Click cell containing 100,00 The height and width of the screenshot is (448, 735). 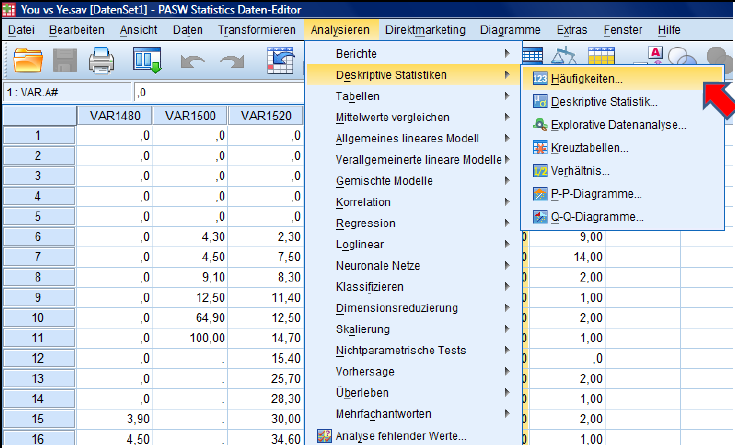coord(190,338)
